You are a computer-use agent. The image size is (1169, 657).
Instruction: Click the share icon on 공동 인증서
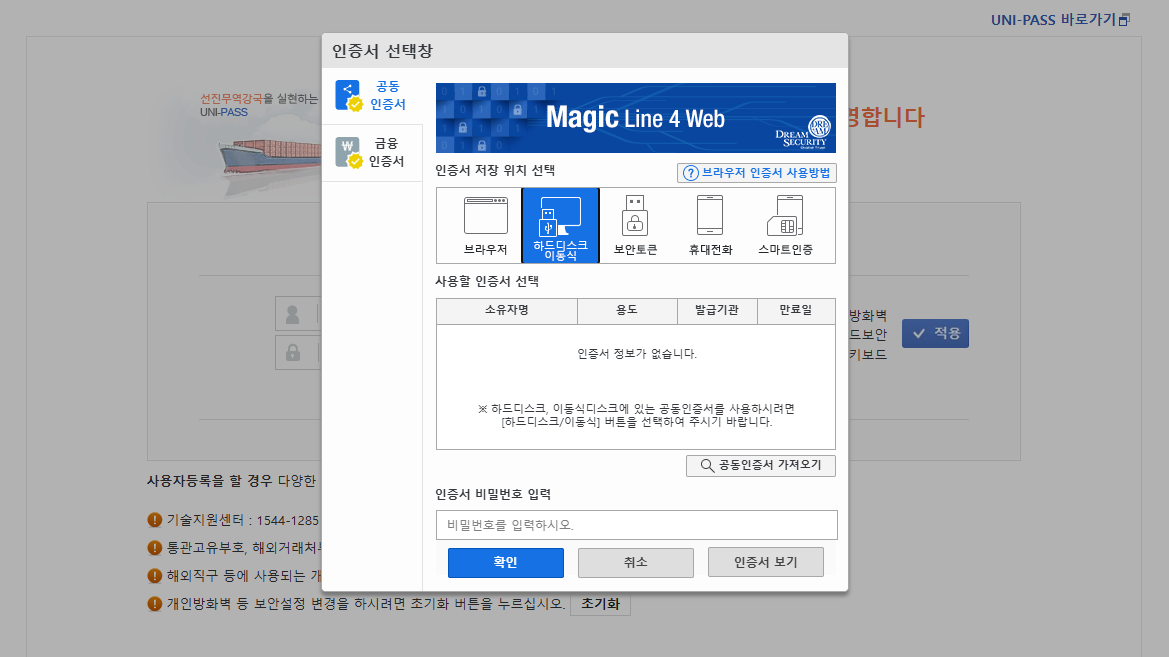347,95
